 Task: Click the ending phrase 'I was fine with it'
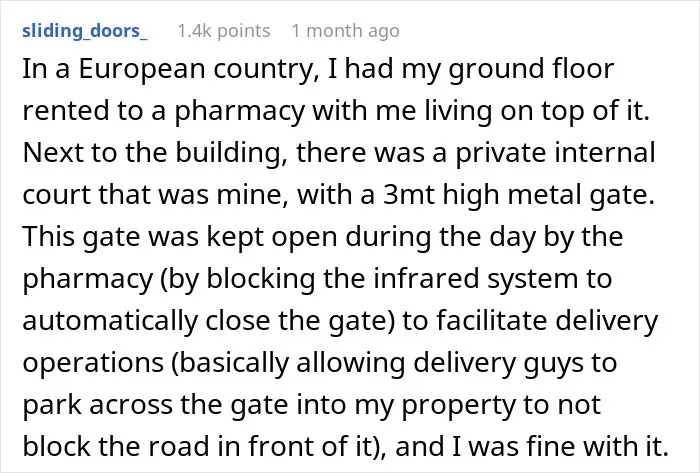[559, 446]
